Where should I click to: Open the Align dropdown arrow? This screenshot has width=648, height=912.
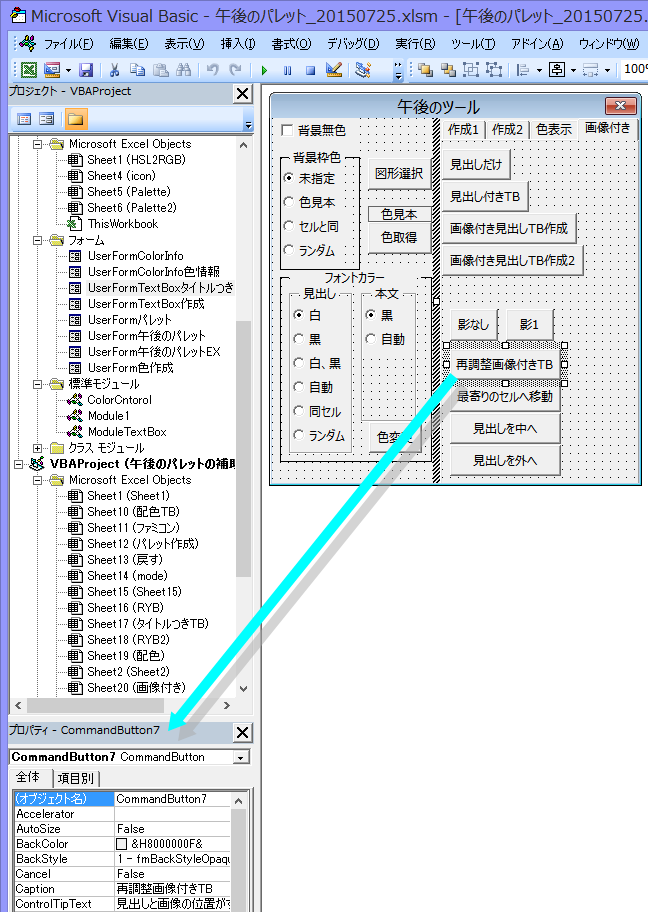(x=539, y=70)
